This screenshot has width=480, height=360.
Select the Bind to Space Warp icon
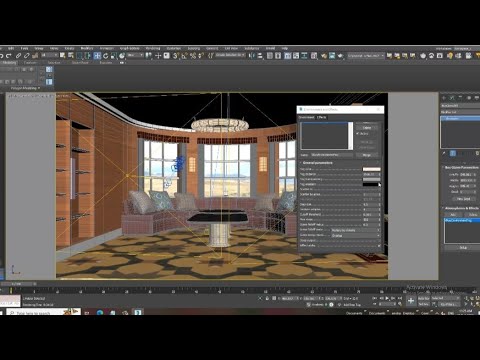coord(35,56)
